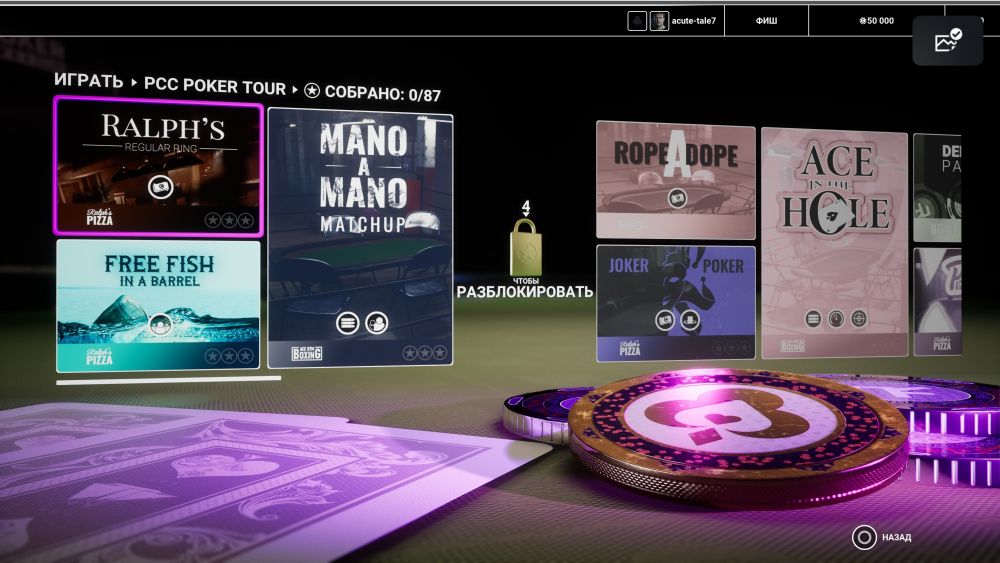Select PCC POKER TOUR in the breadcrumb
1000x563 pixels.
click(214, 88)
